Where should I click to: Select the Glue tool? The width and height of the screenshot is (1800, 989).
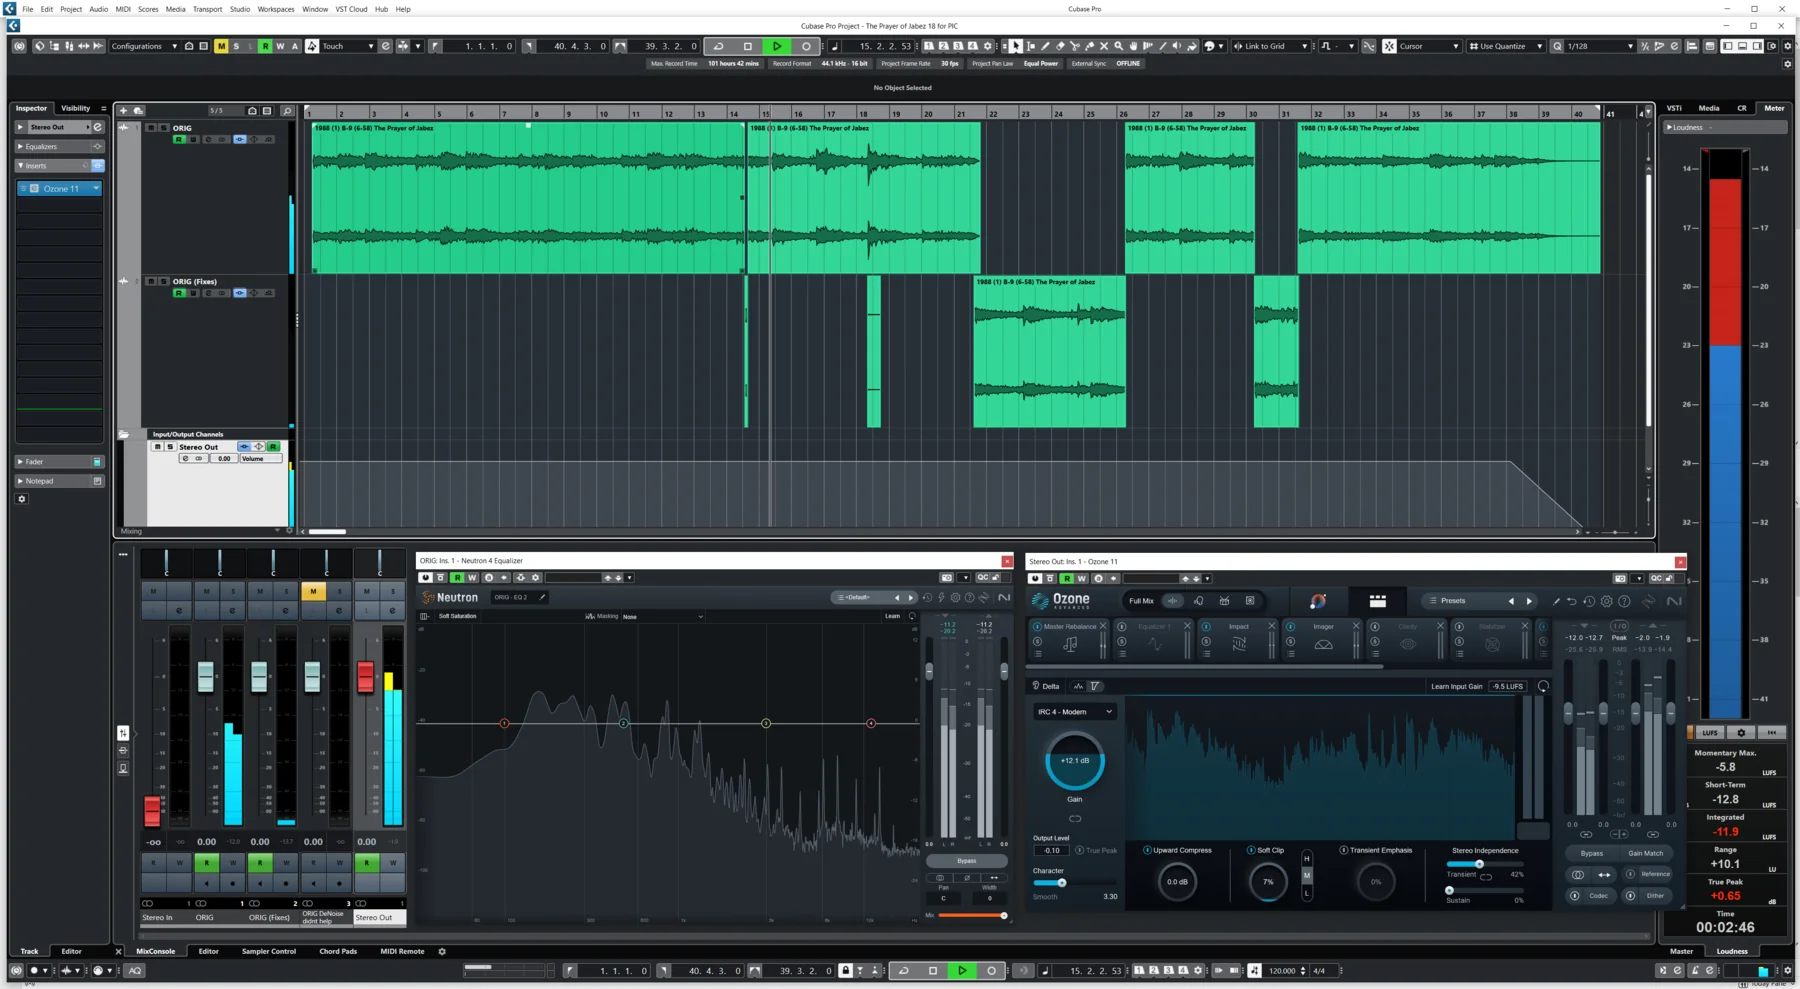coord(1089,46)
